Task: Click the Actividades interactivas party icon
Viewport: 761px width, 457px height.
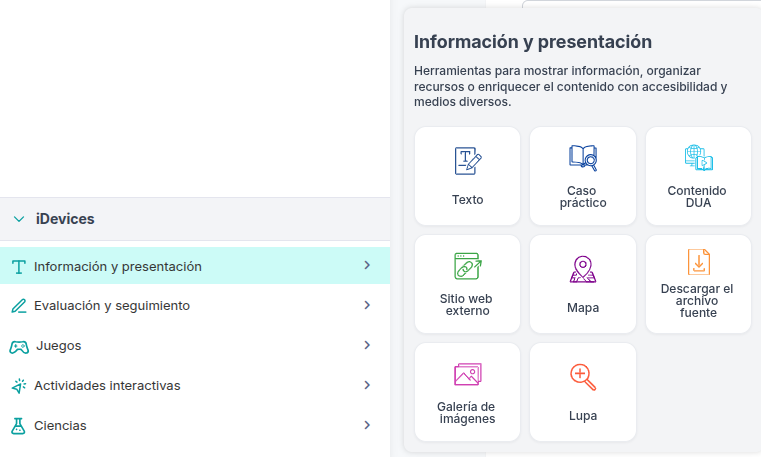Action: click(18, 386)
